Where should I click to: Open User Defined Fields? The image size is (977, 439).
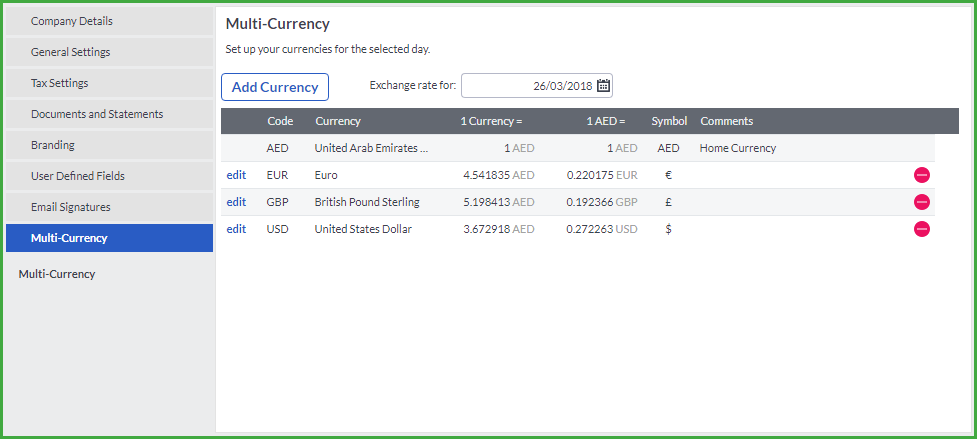(x=109, y=176)
